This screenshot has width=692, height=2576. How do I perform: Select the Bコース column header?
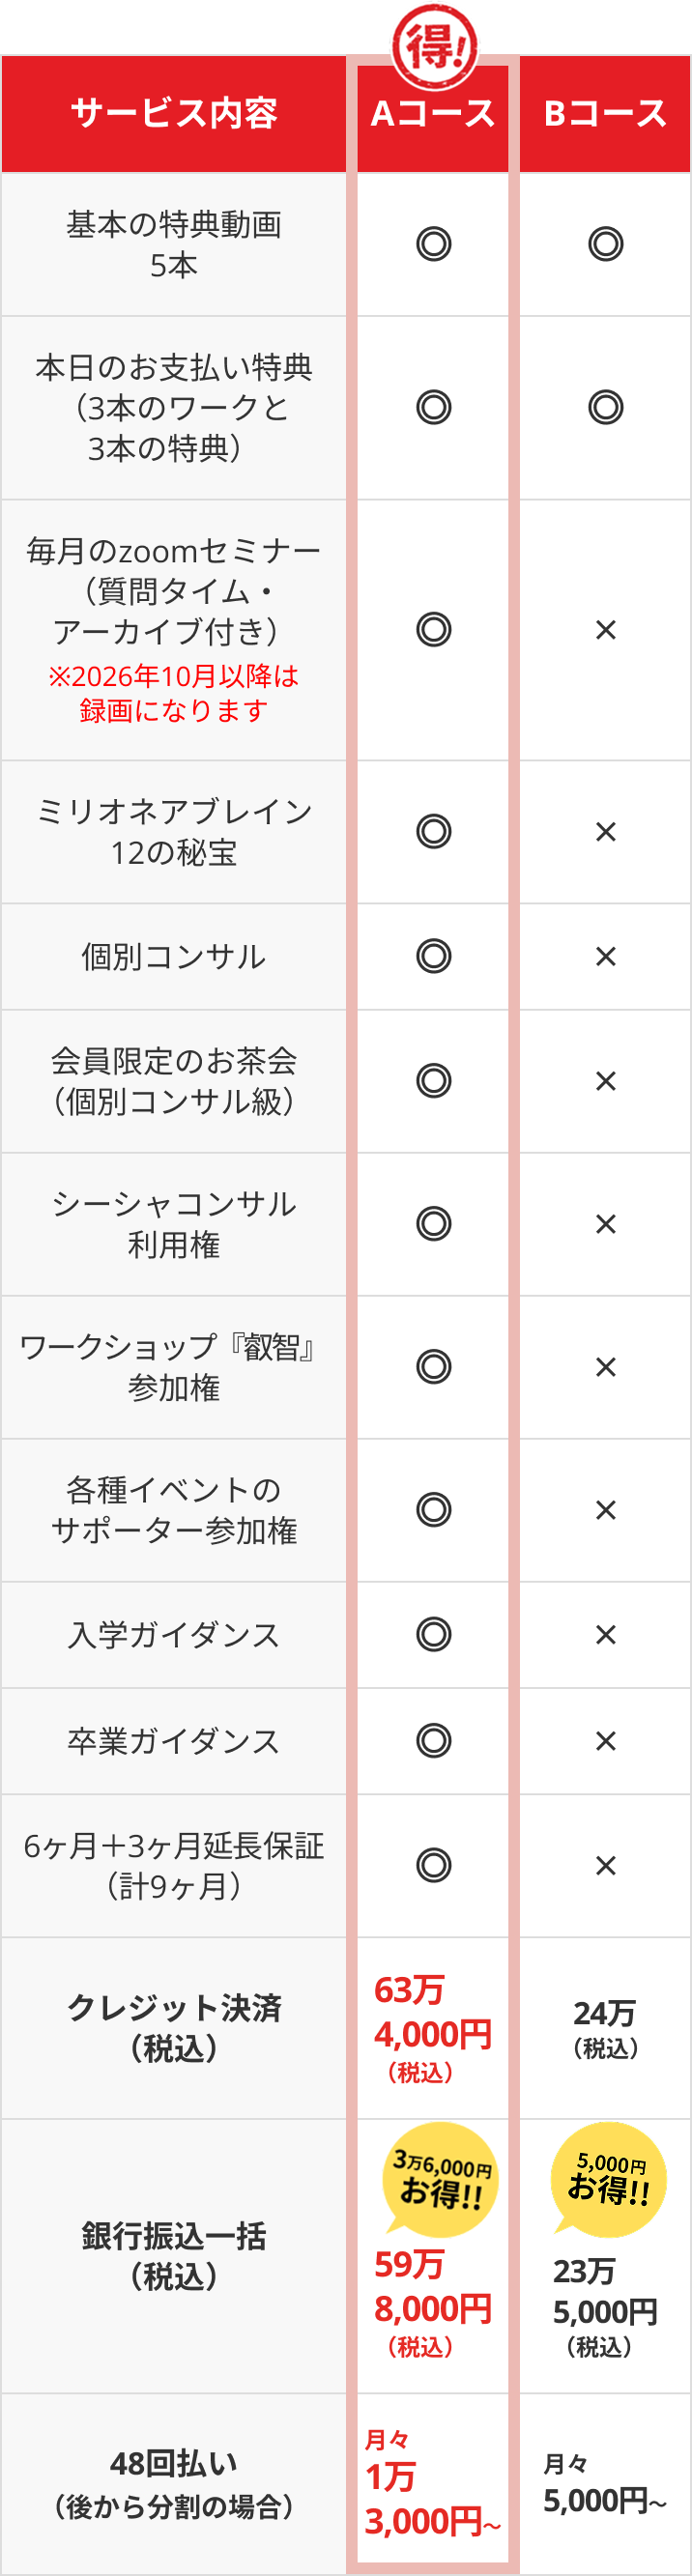pos(605,114)
